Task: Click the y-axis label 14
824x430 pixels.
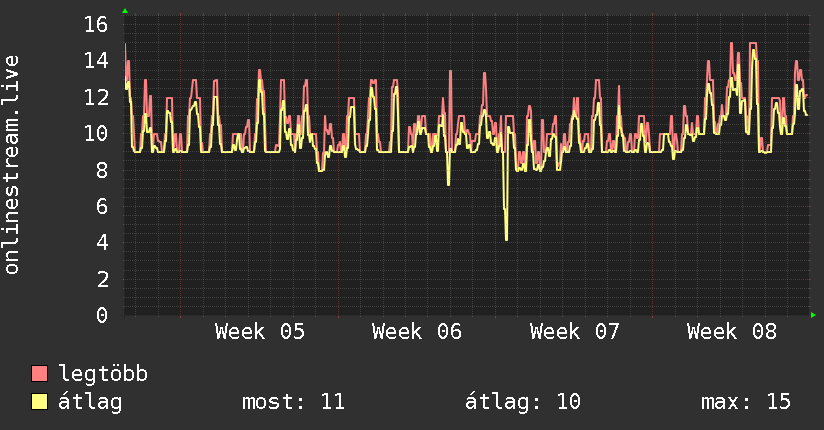Action: [x=96, y=61]
